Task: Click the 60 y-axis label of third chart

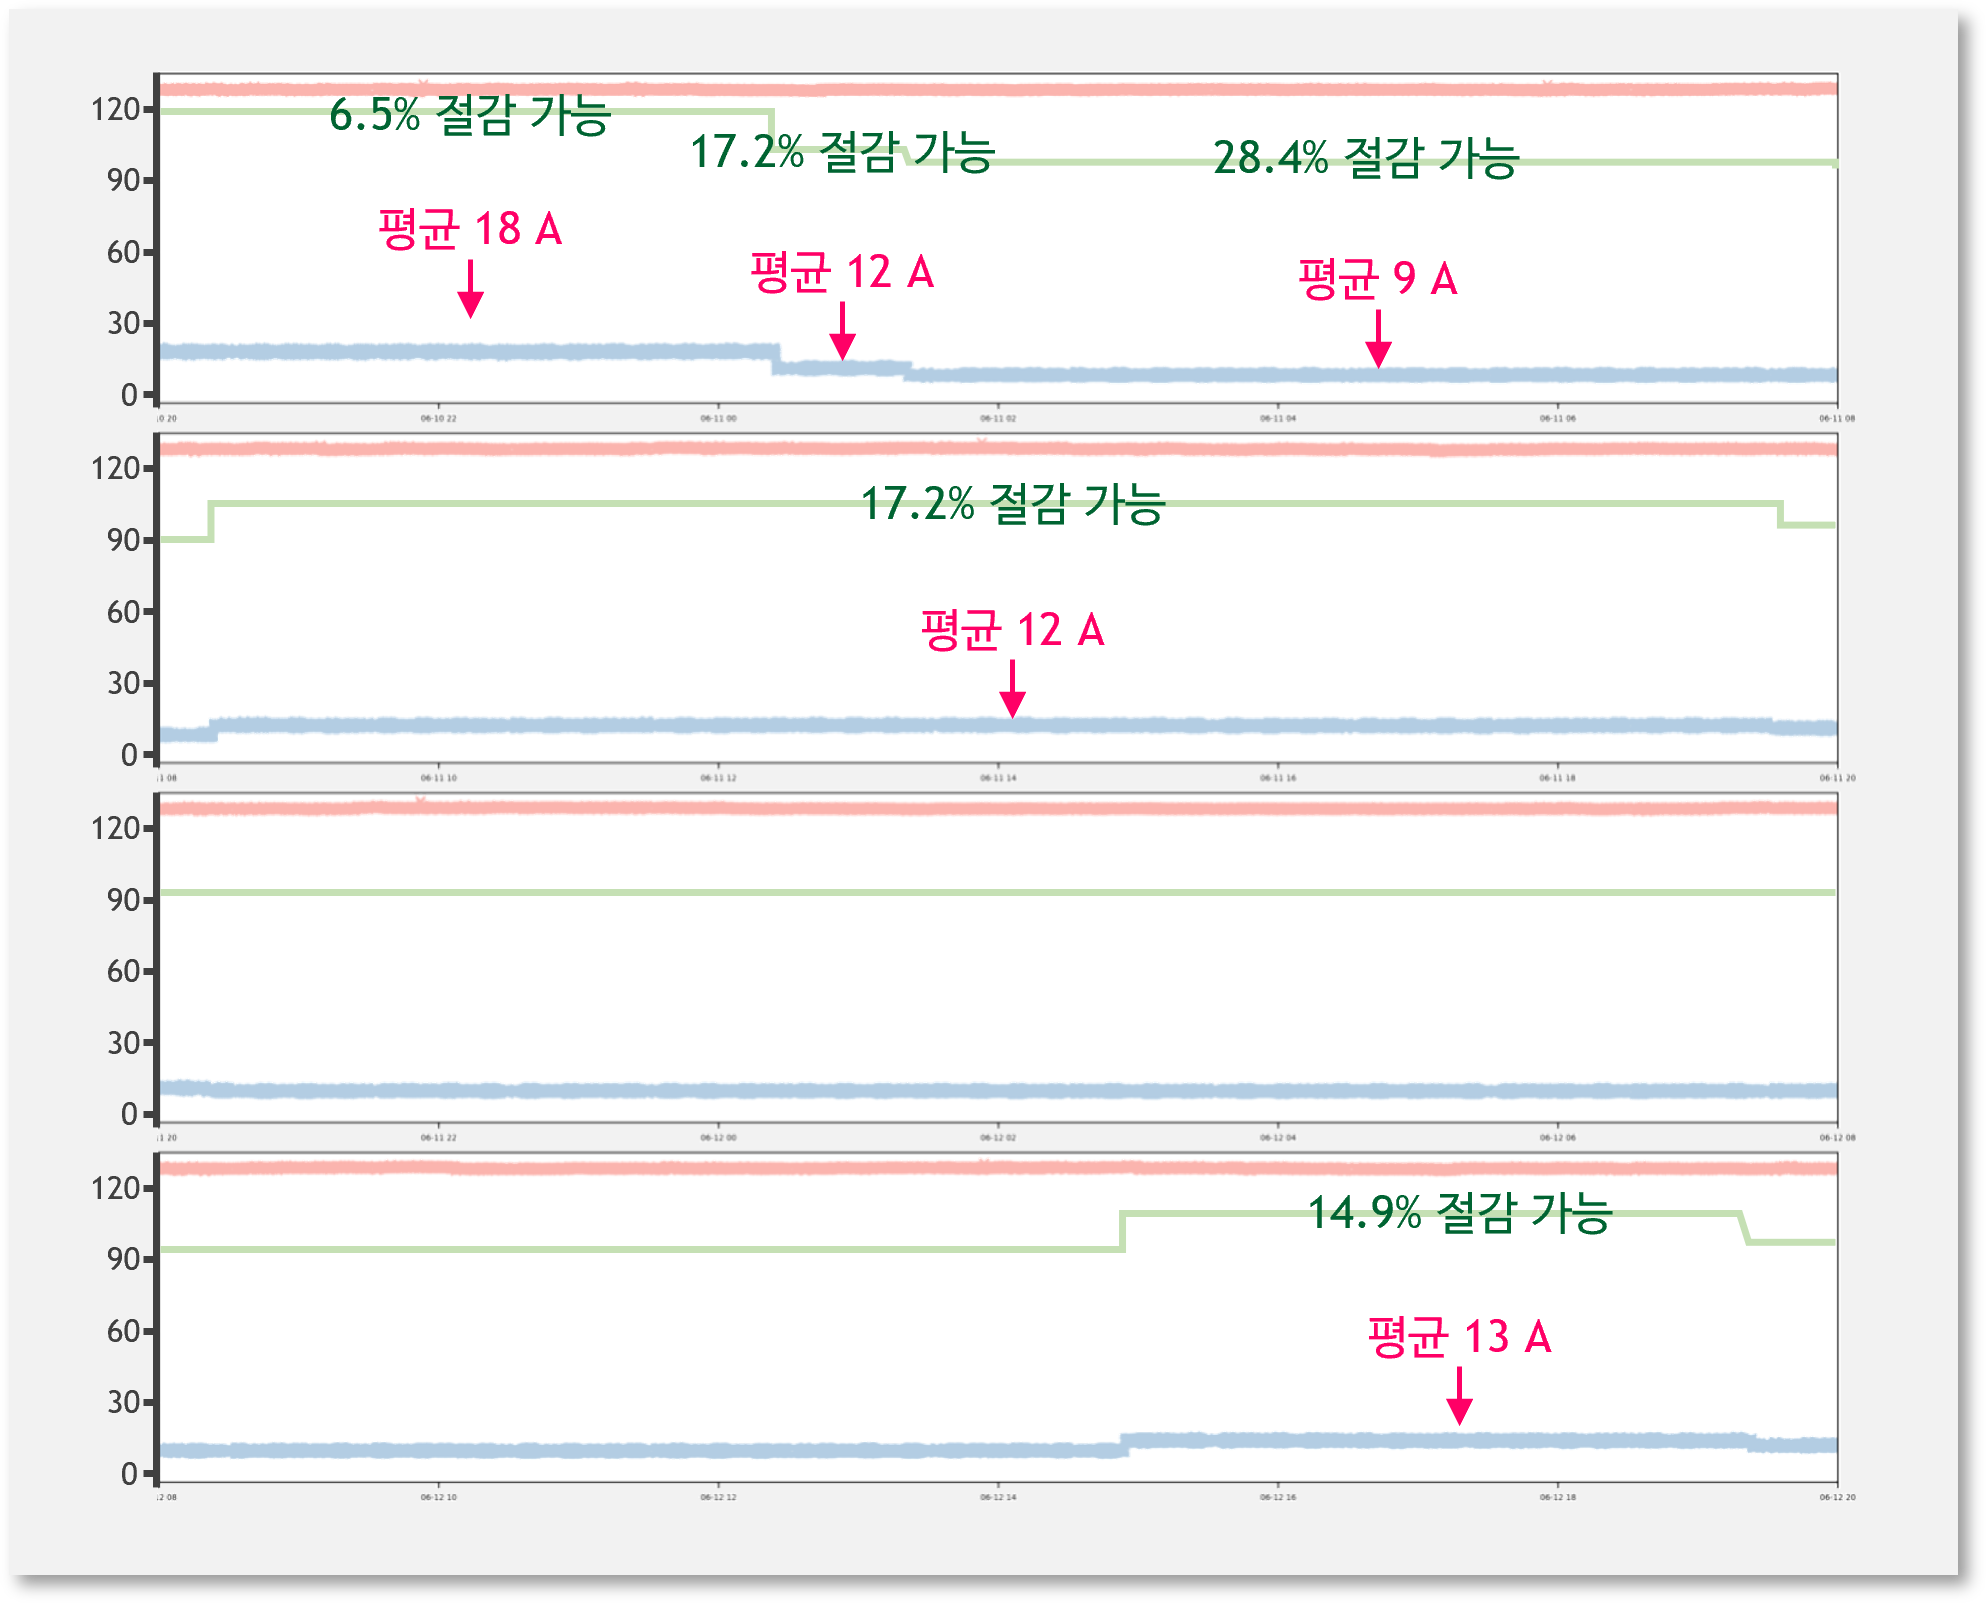Action: click(123, 971)
